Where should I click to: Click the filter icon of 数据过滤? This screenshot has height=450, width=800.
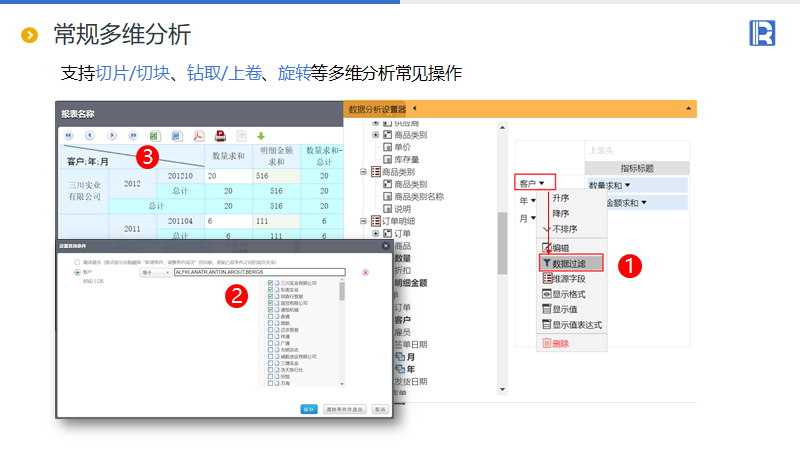(x=546, y=263)
